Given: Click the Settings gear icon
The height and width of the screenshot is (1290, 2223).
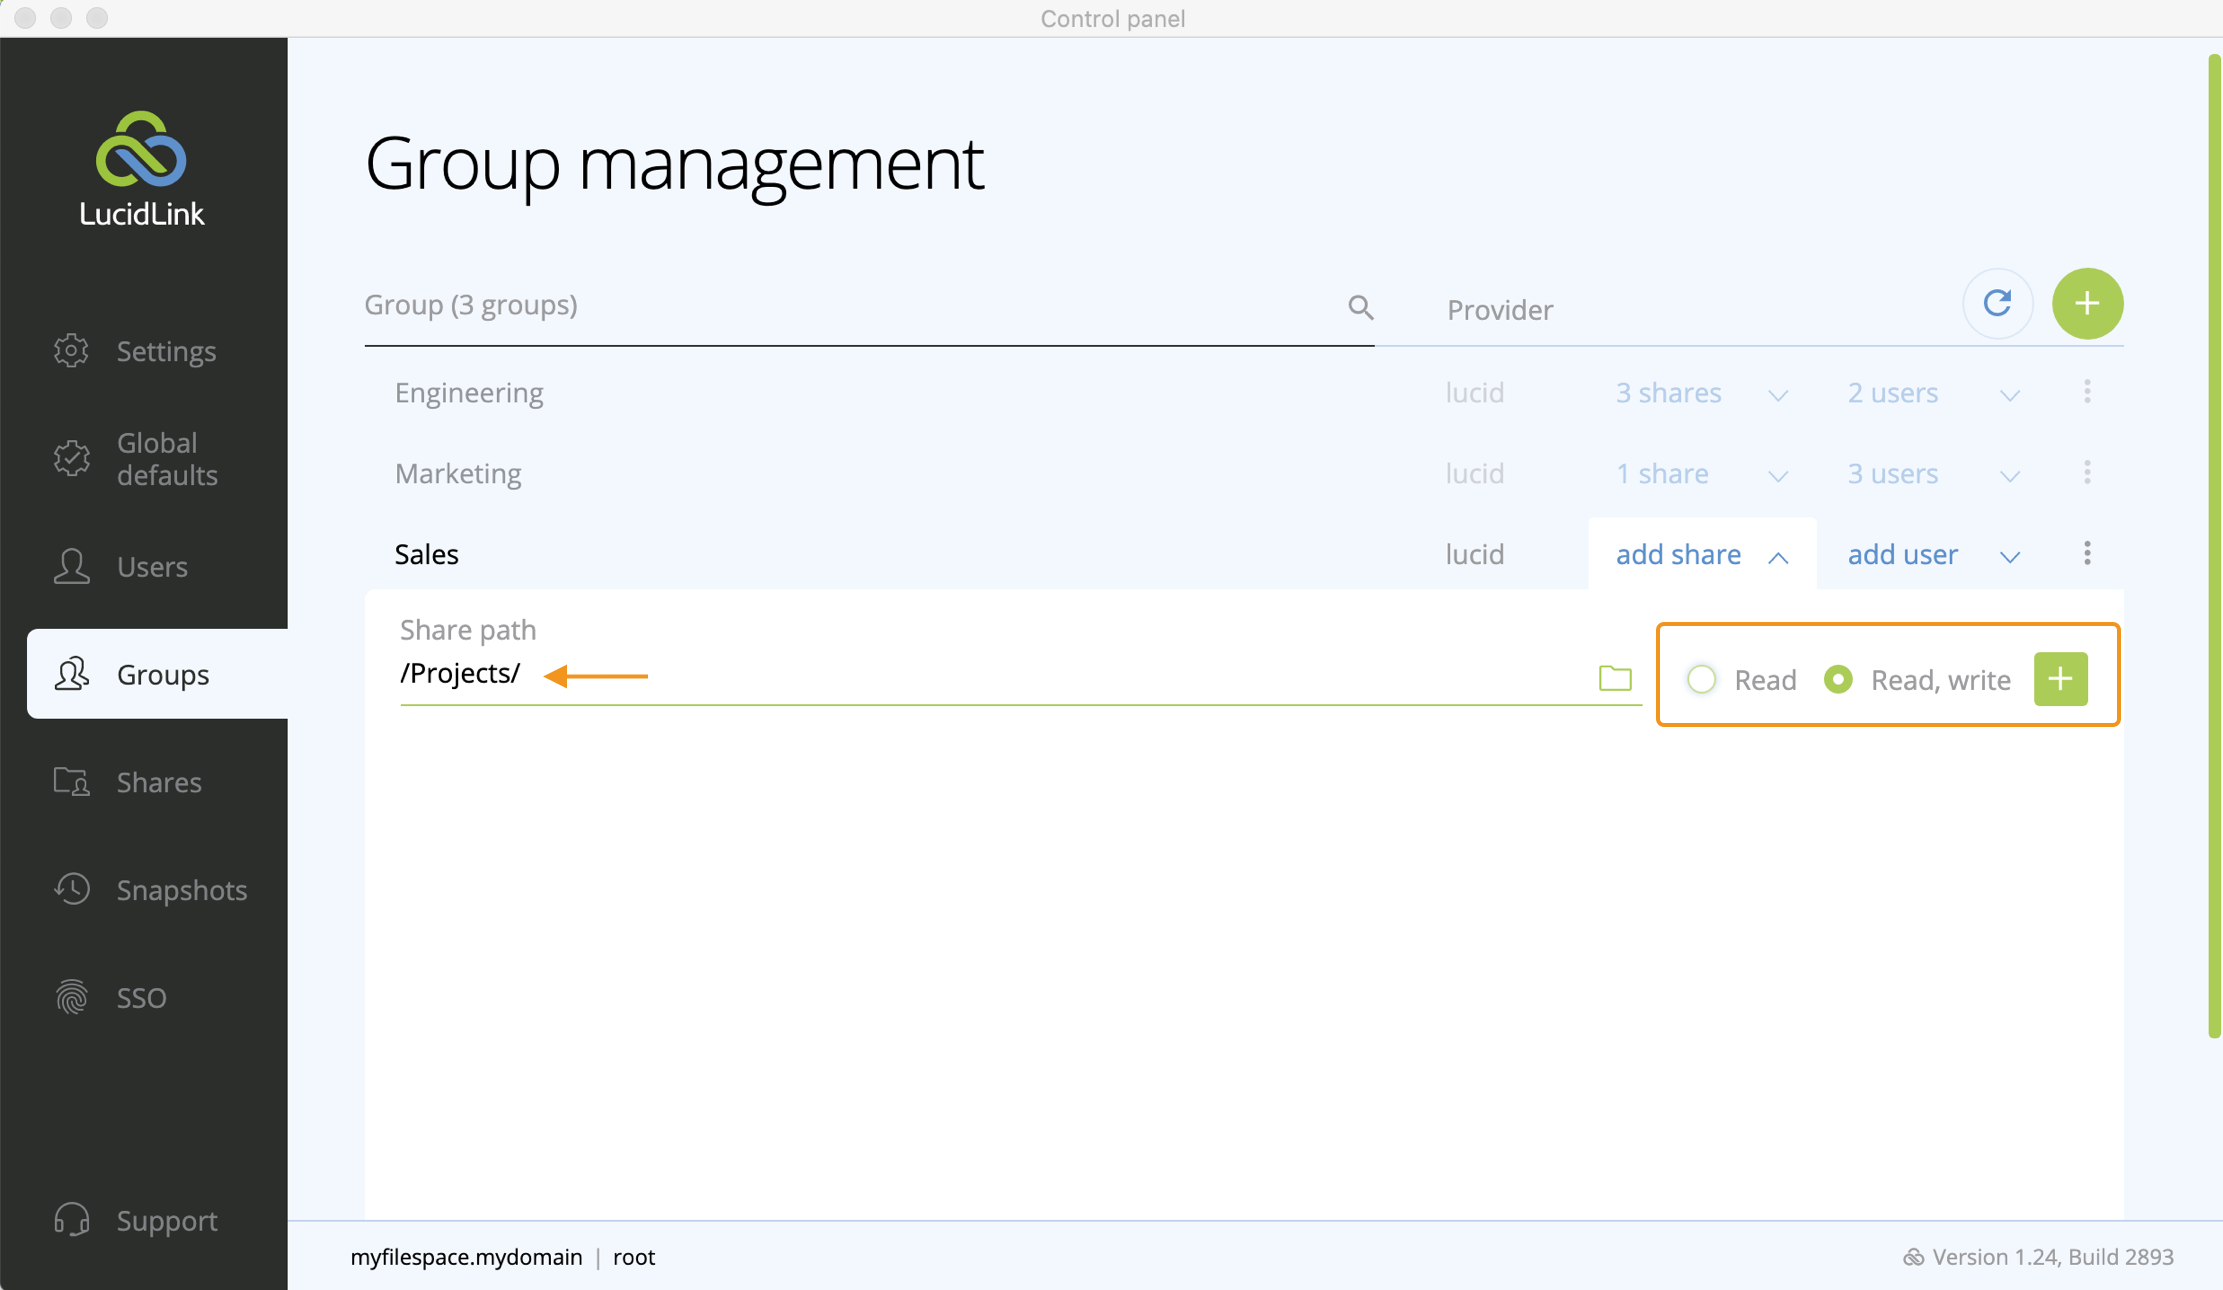Looking at the screenshot, I should (x=71, y=351).
